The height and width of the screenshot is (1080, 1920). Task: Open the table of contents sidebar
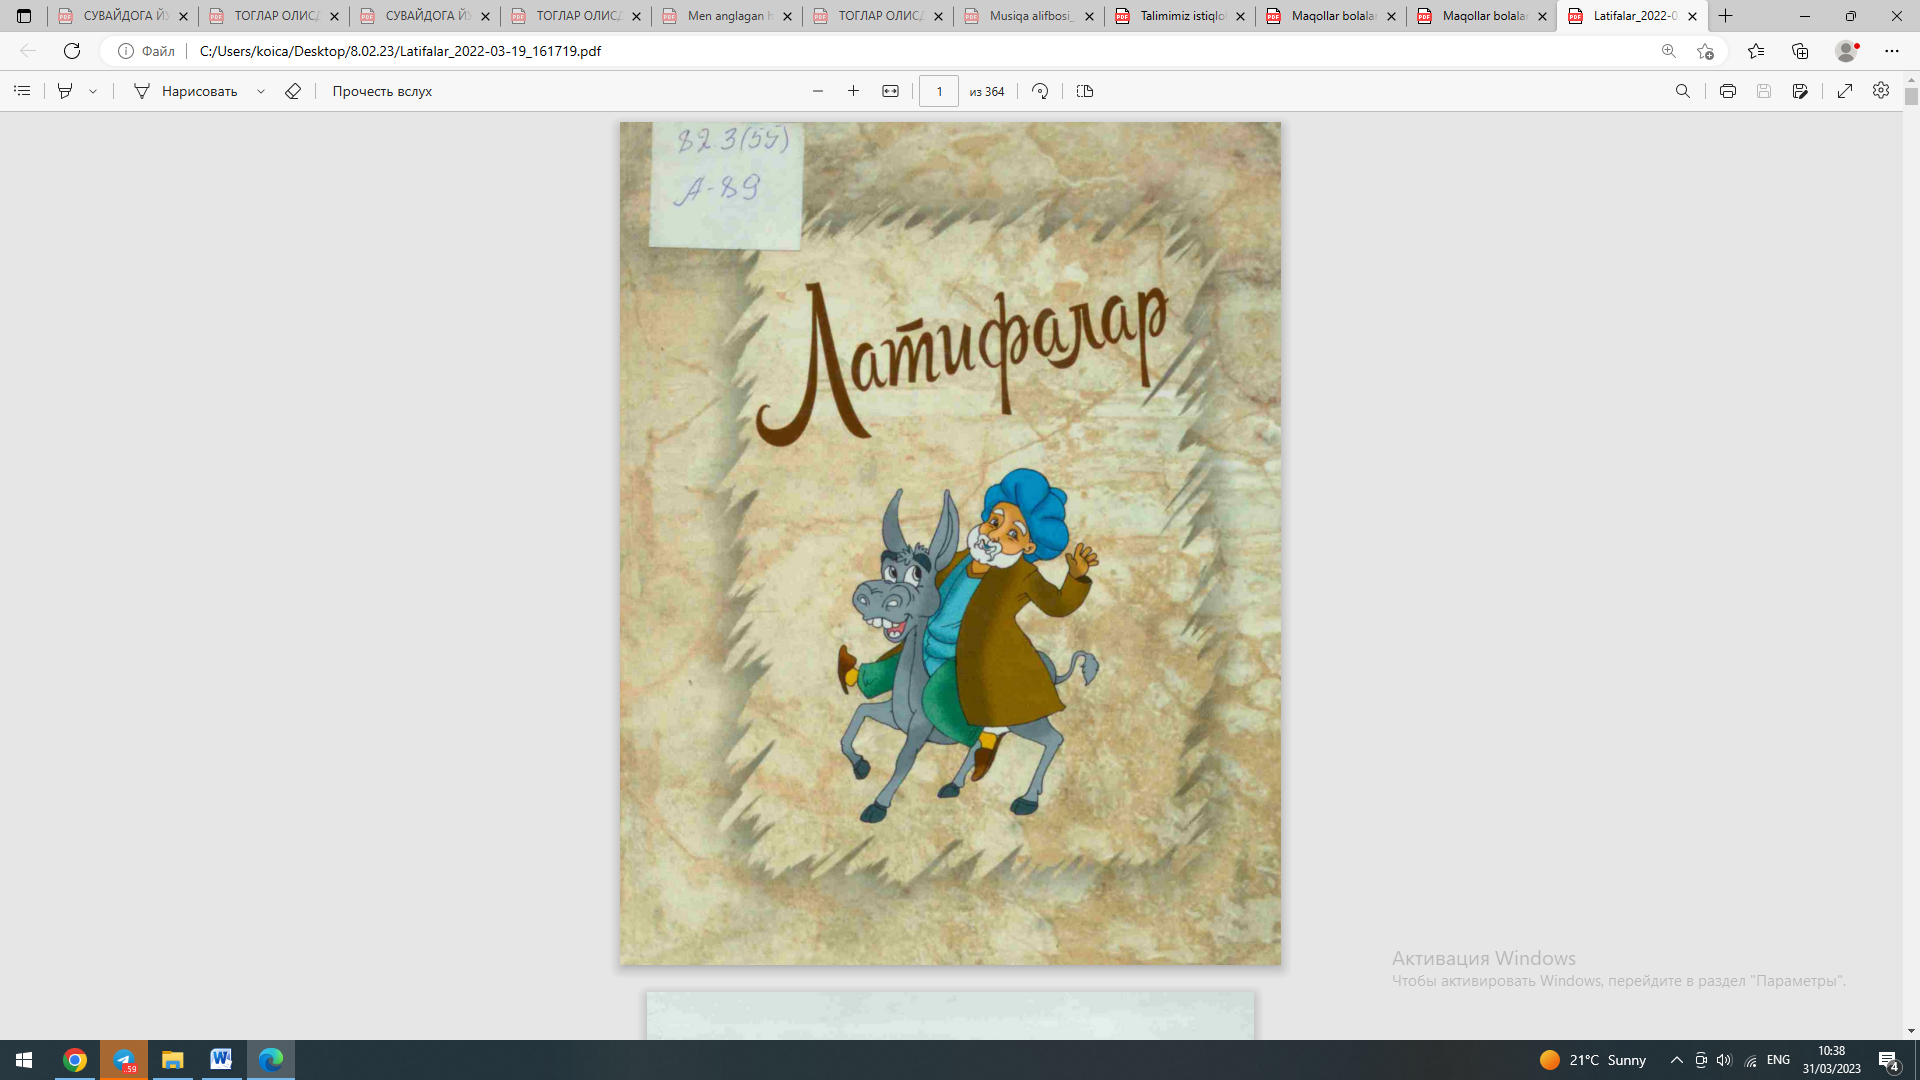point(22,91)
